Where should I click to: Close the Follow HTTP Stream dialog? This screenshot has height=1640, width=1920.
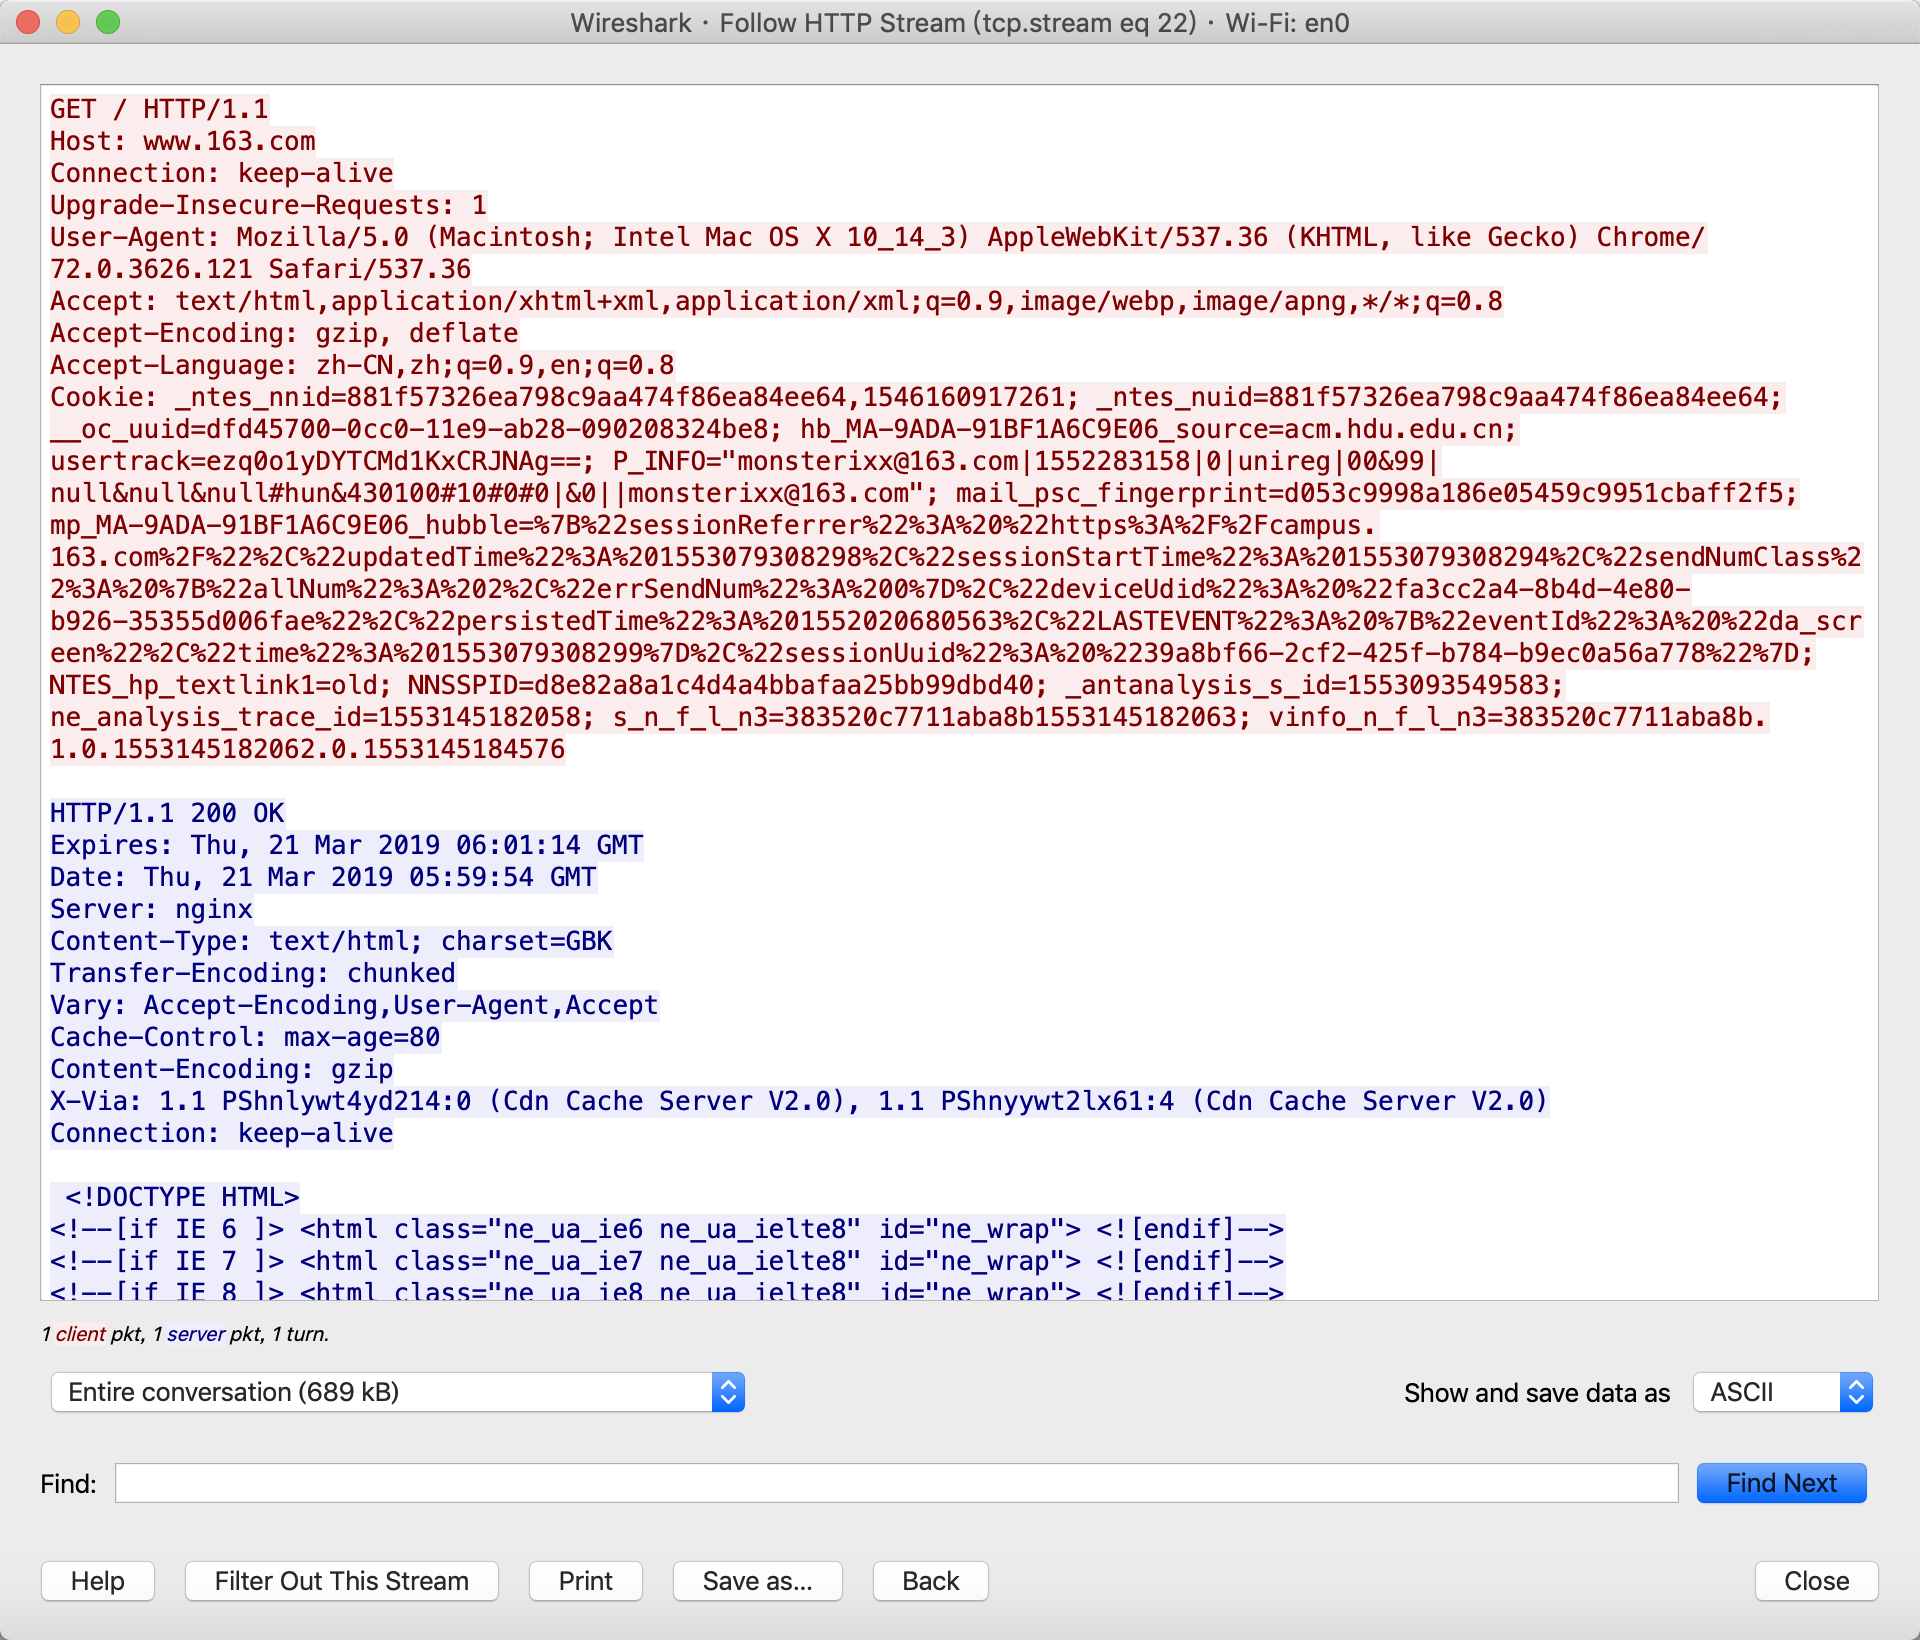[x=1816, y=1581]
